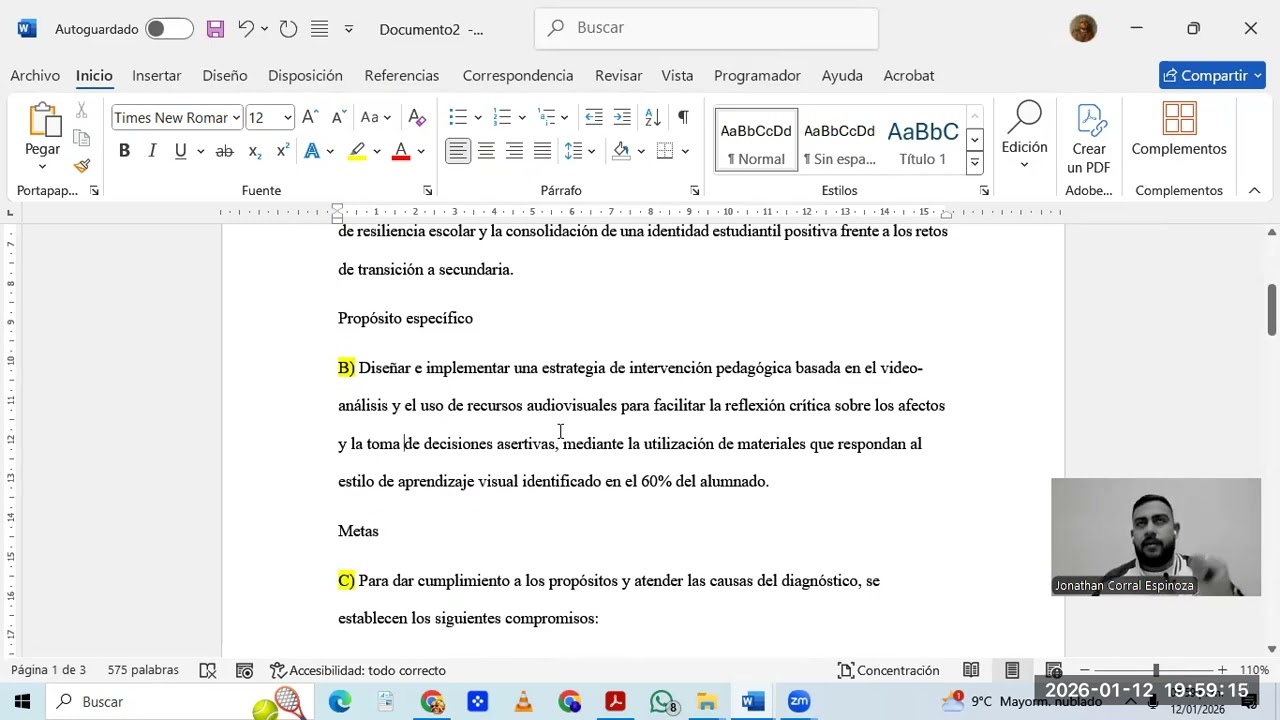Switch to the Insertar tab
The width and height of the screenshot is (1280, 720).
157,76
